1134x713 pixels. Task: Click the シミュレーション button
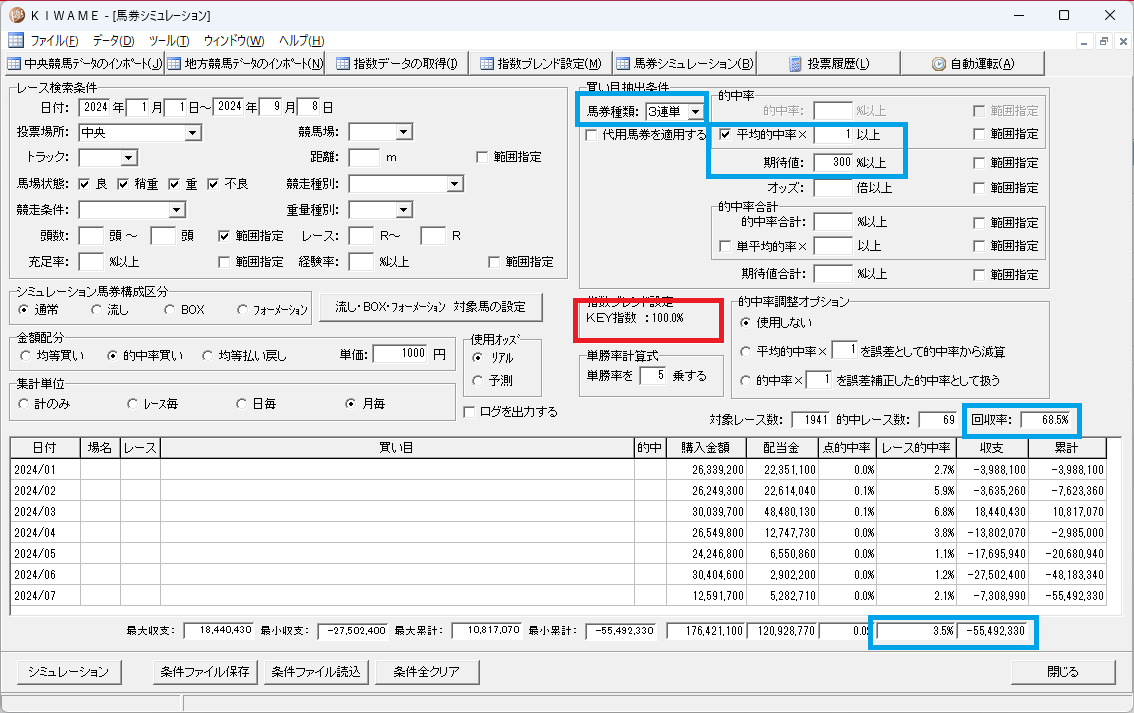point(69,672)
